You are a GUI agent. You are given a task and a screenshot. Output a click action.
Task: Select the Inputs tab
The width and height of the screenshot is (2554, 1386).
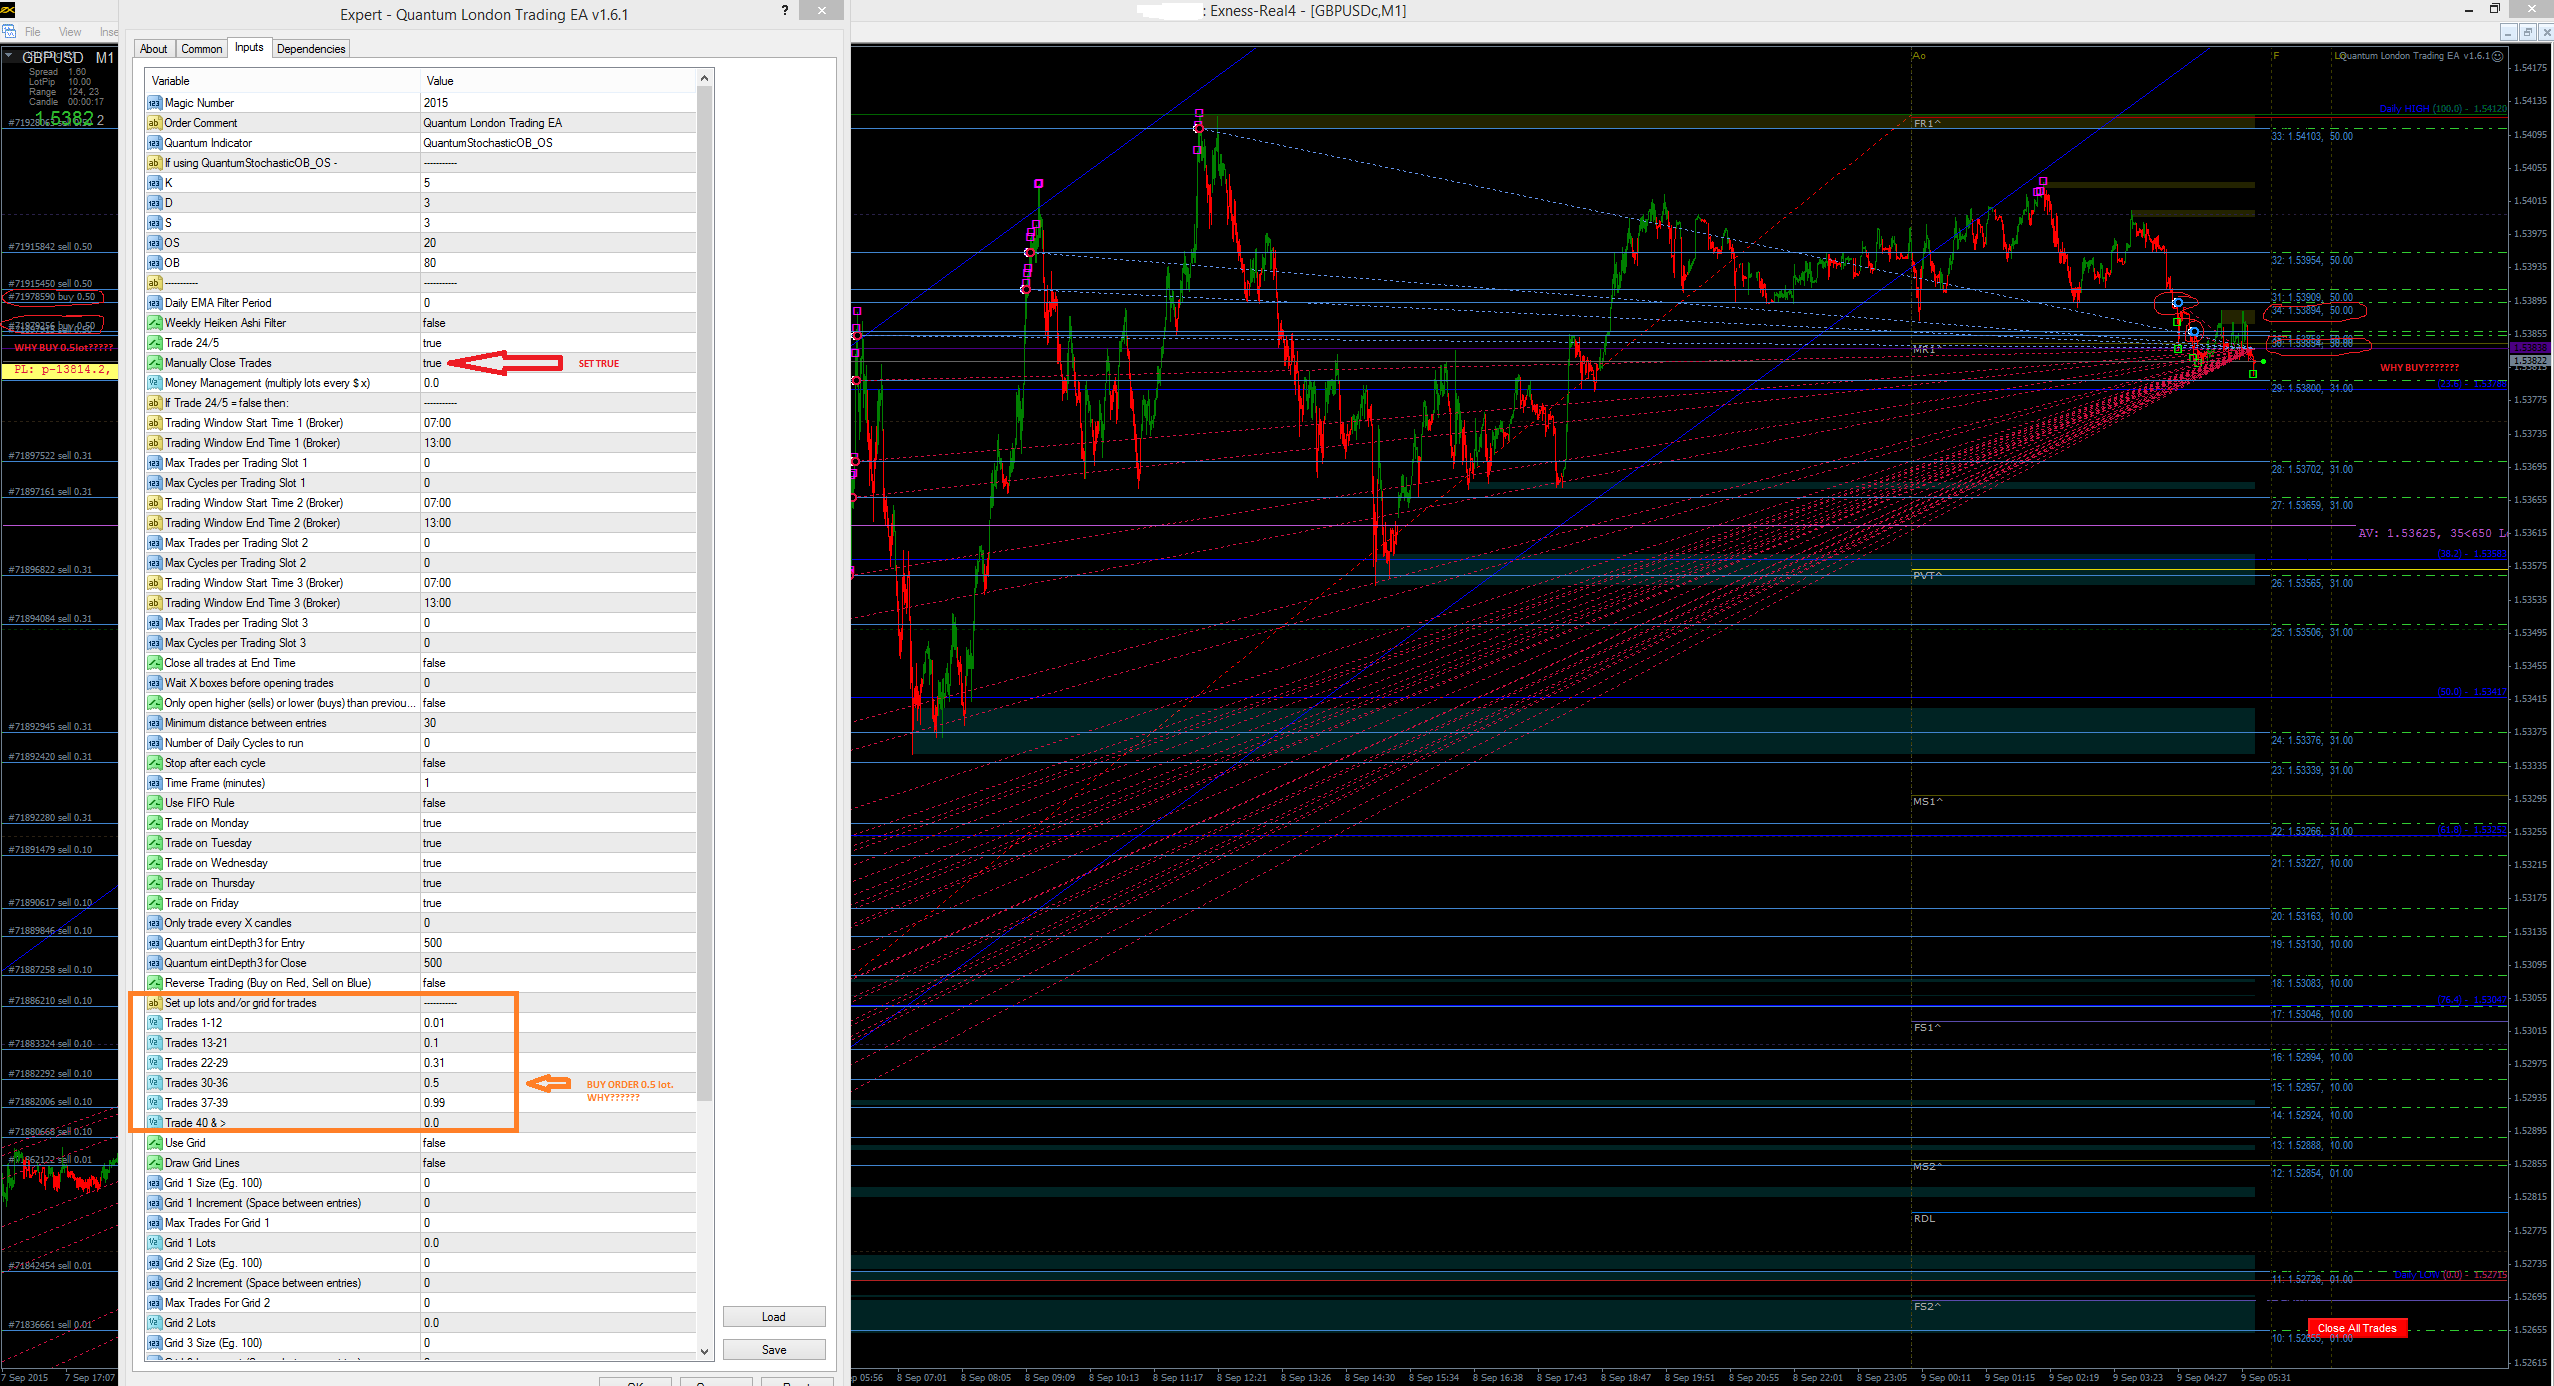[249, 47]
